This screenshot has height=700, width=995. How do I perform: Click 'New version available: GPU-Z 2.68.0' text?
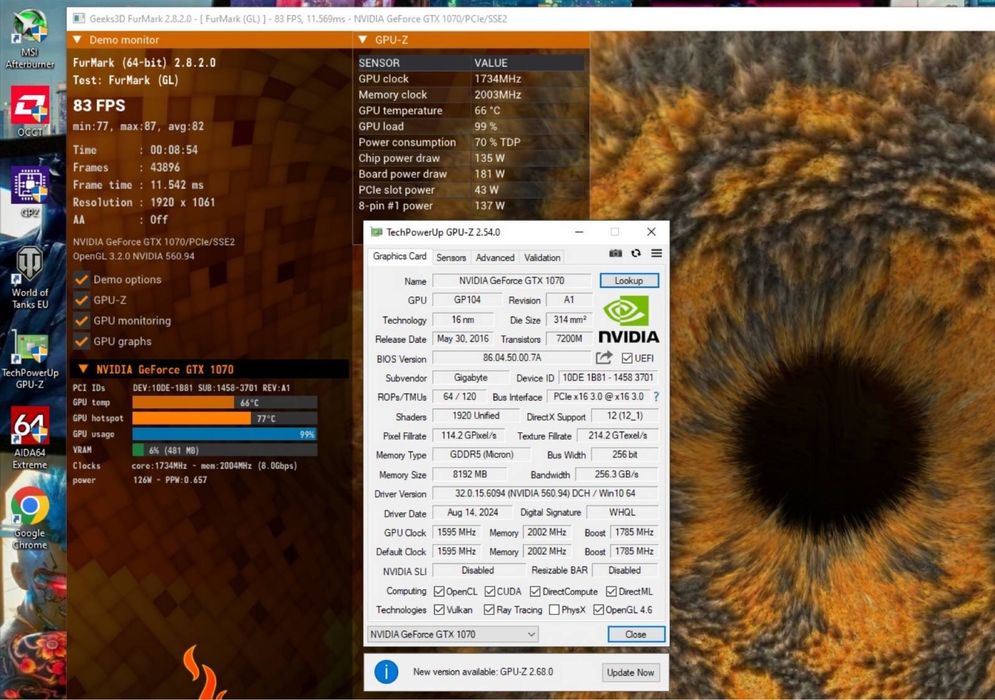pyautogui.click(x=483, y=671)
